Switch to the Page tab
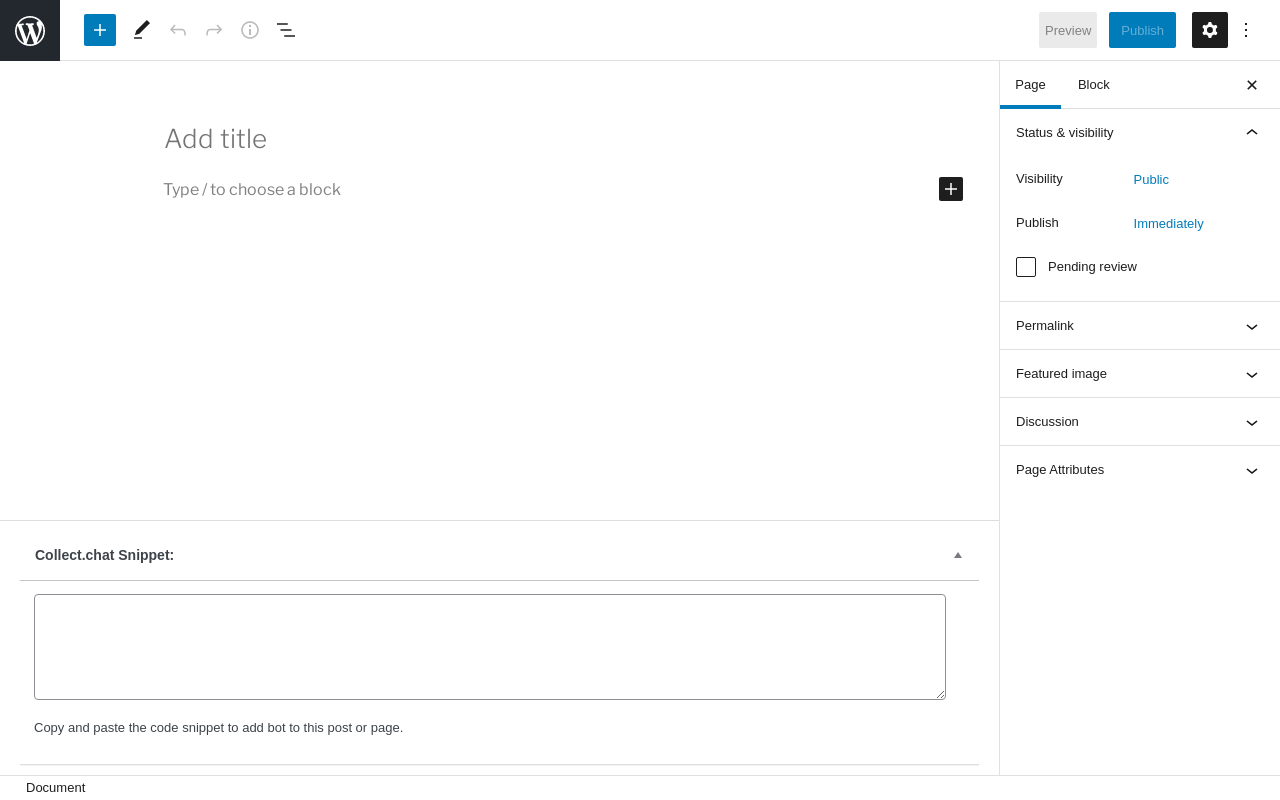 click(x=1030, y=85)
